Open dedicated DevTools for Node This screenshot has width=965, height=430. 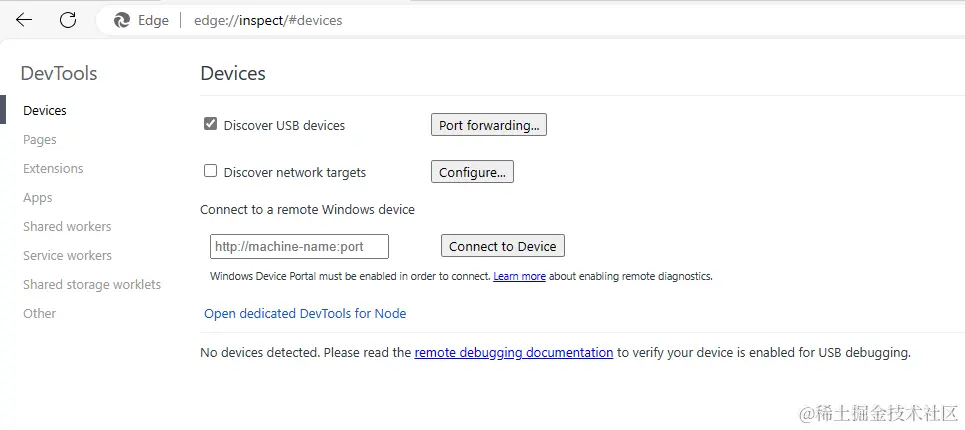click(305, 313)
